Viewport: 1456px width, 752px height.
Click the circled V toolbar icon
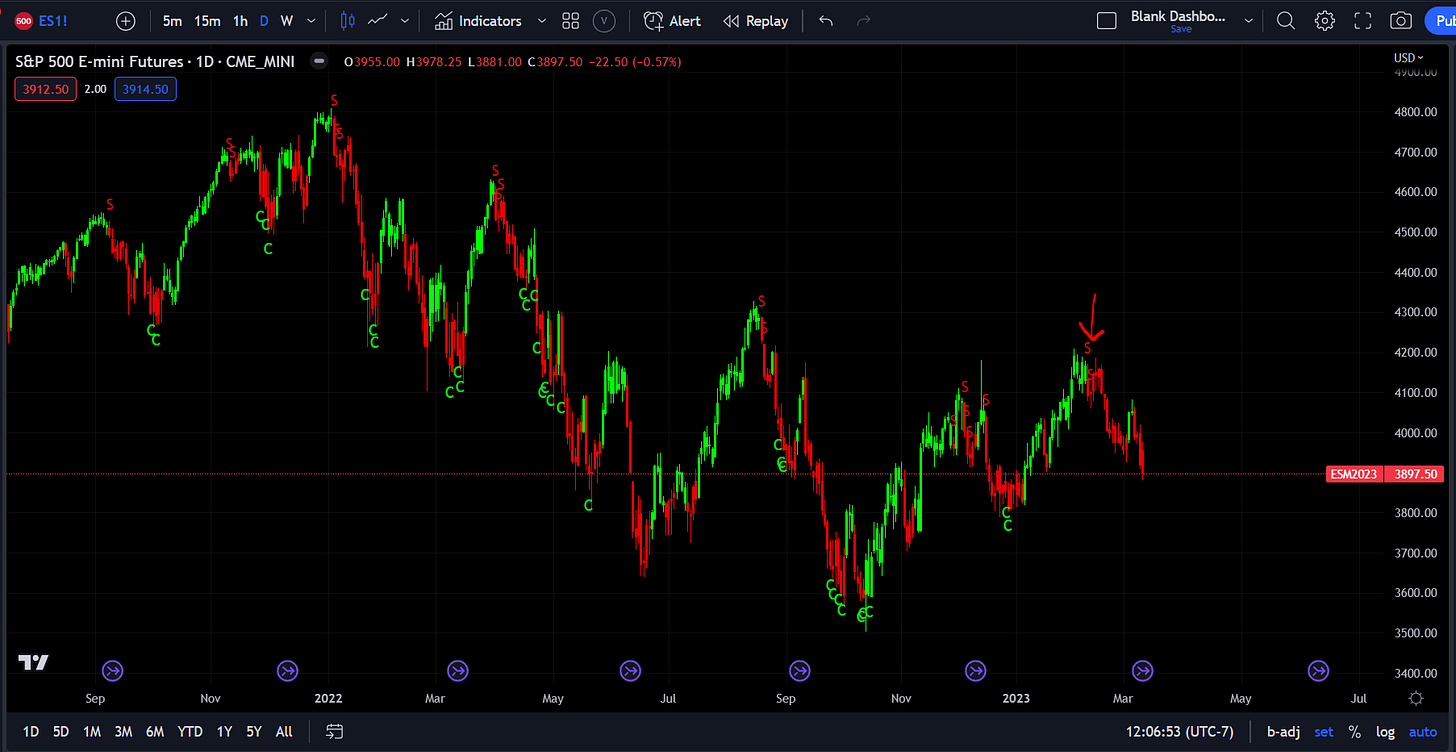pos(604,20)
